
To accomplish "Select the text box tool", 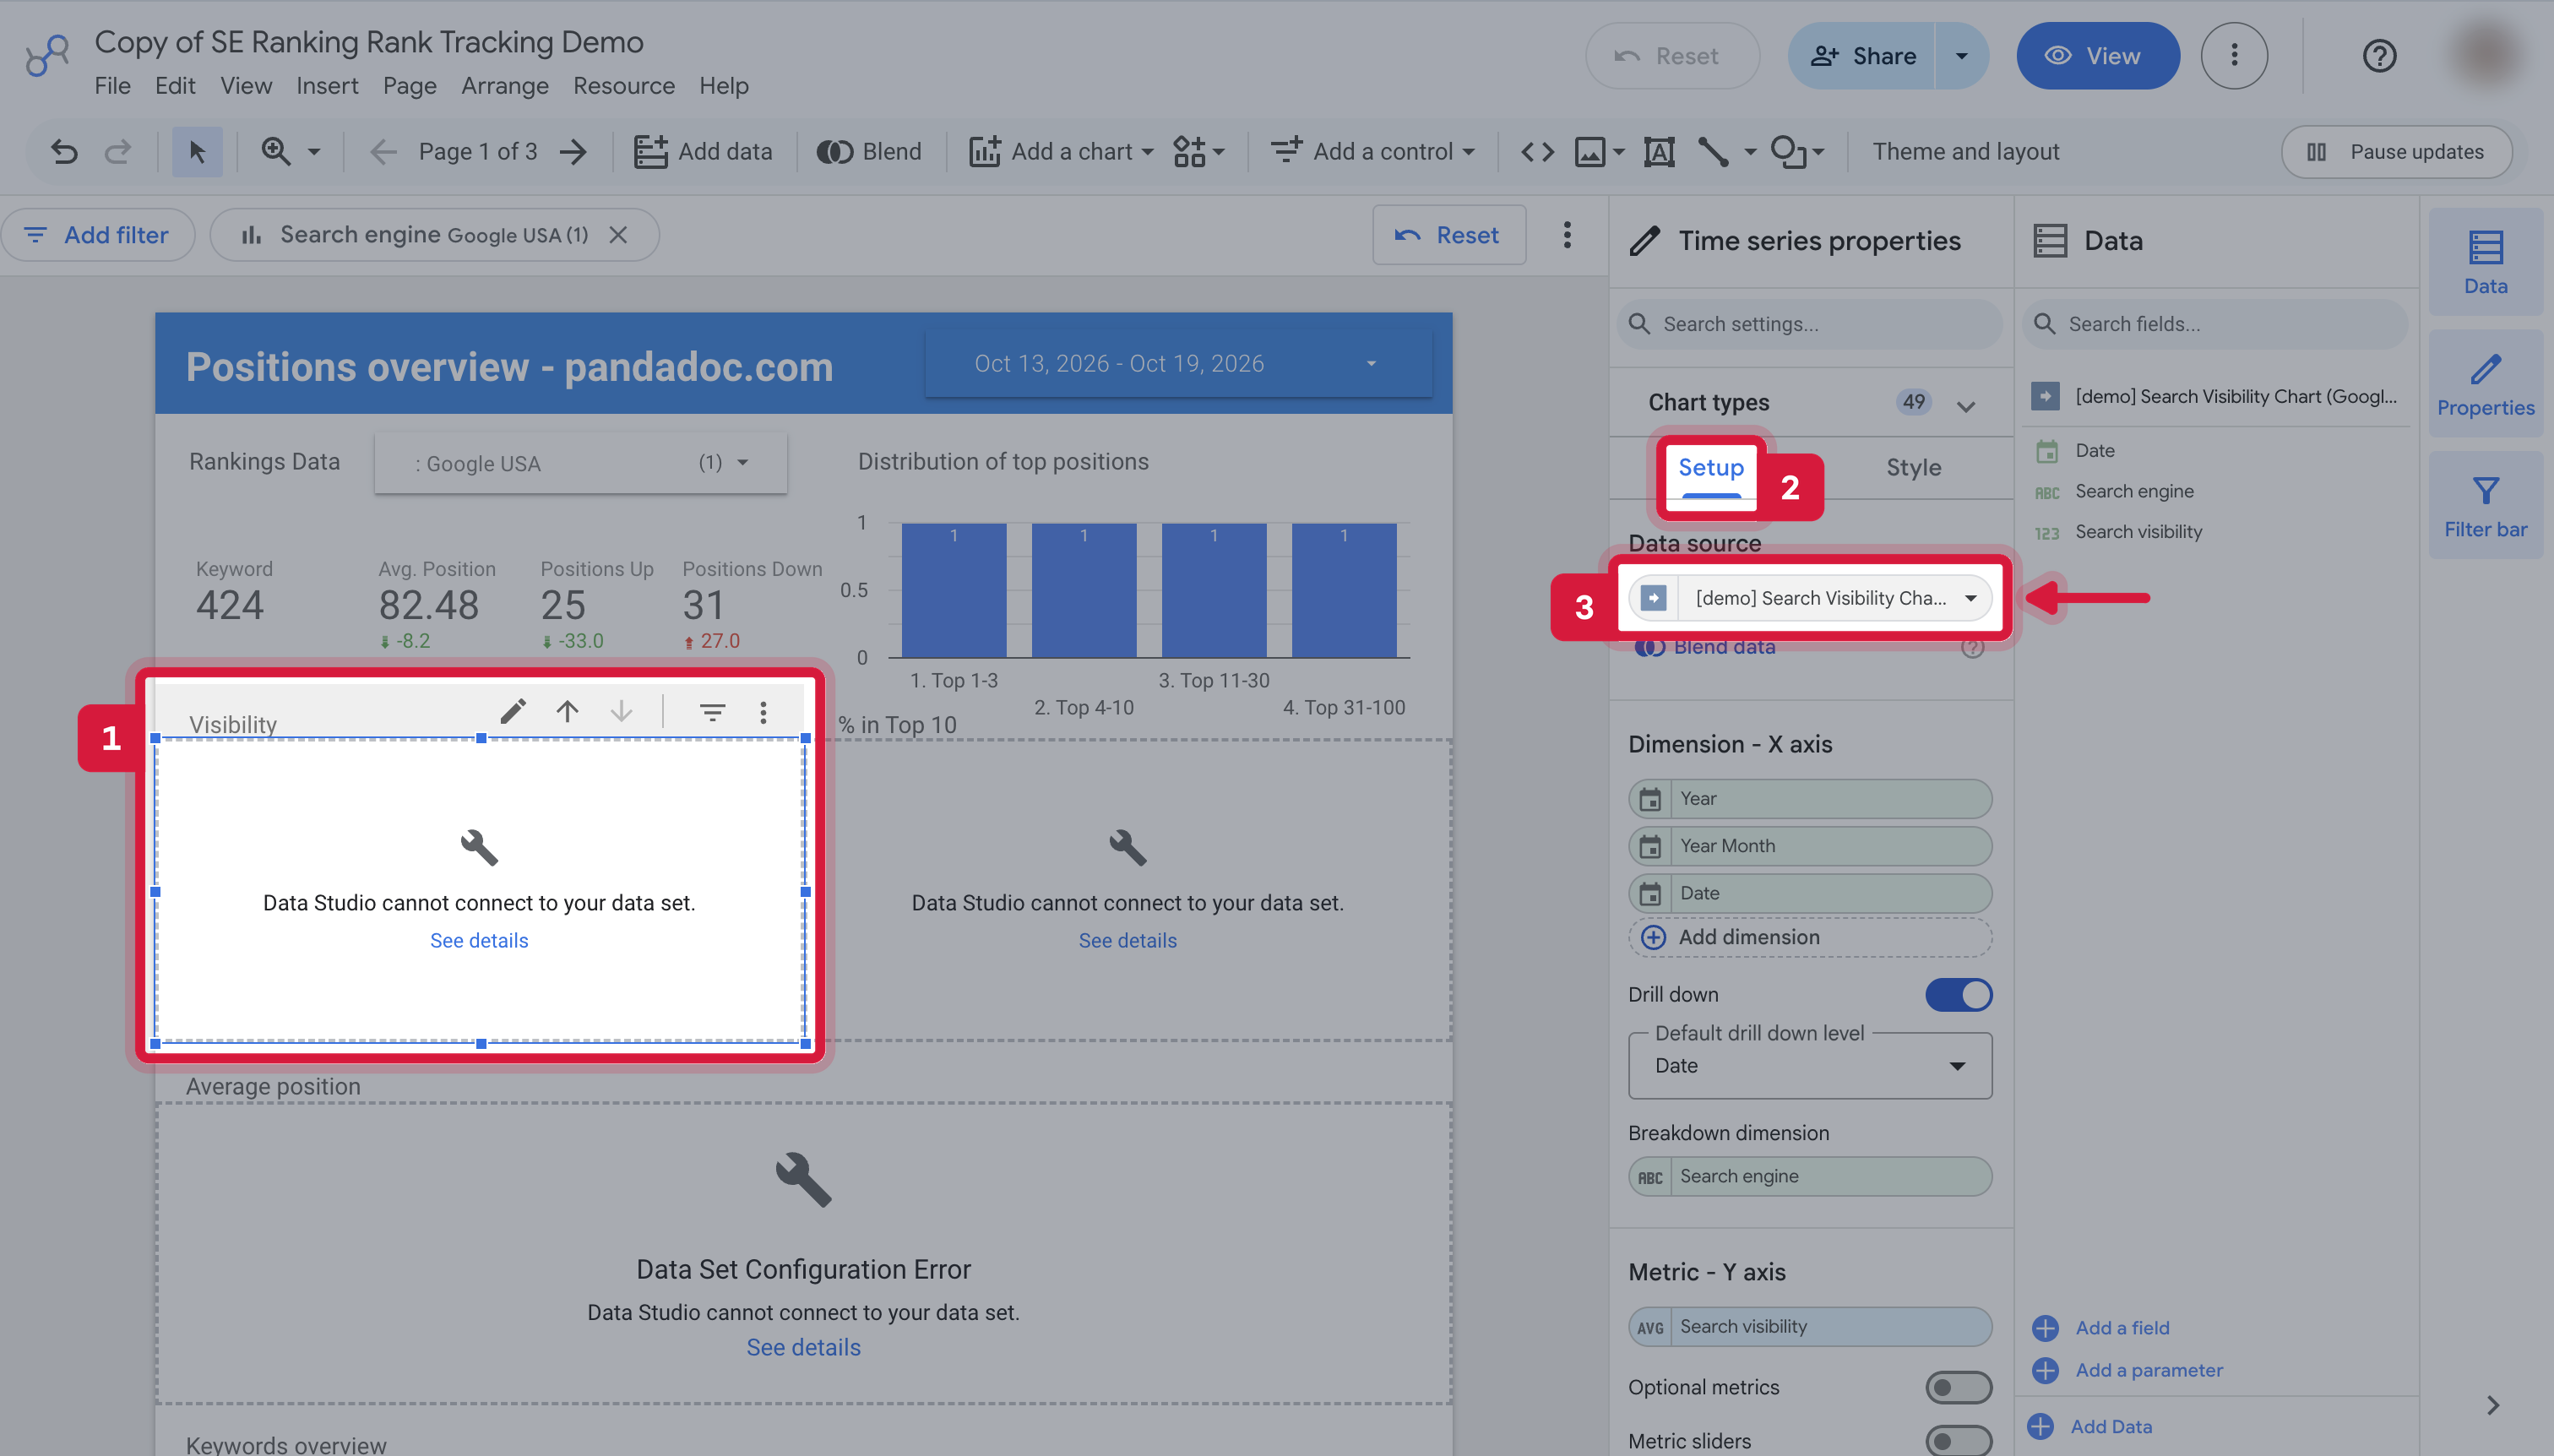I will tap(1659, 152).
